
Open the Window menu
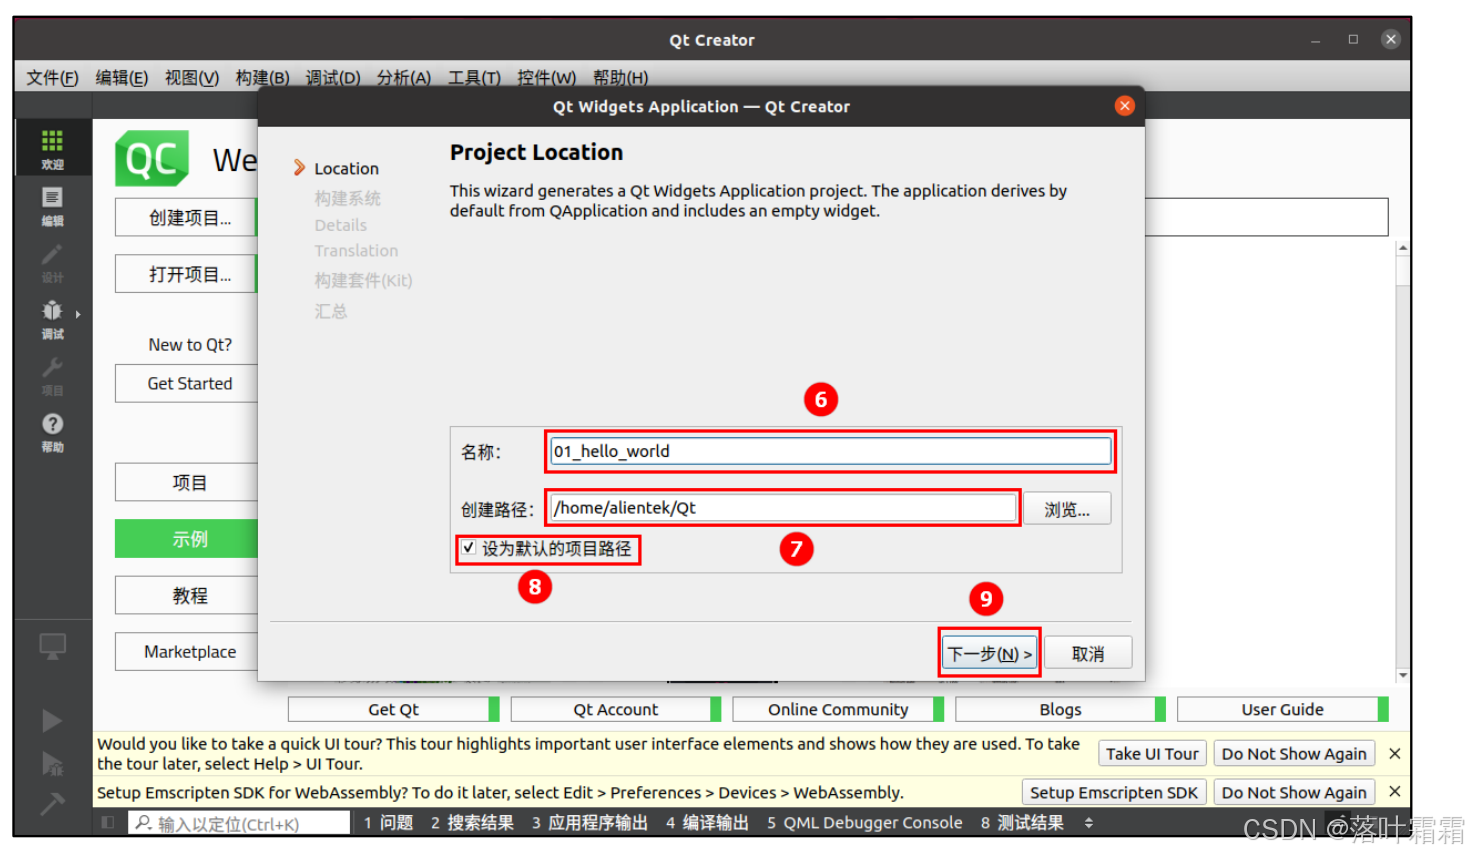tap(546, 77)
